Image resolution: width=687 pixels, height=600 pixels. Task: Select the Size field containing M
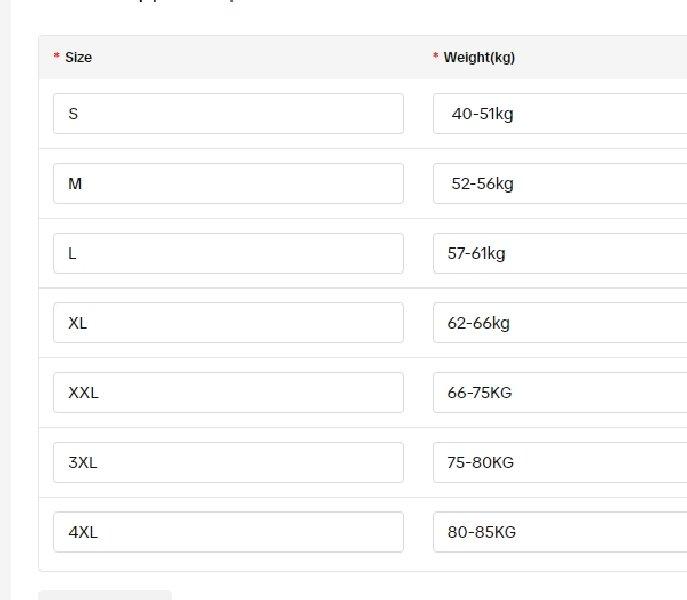pos(228,184)
